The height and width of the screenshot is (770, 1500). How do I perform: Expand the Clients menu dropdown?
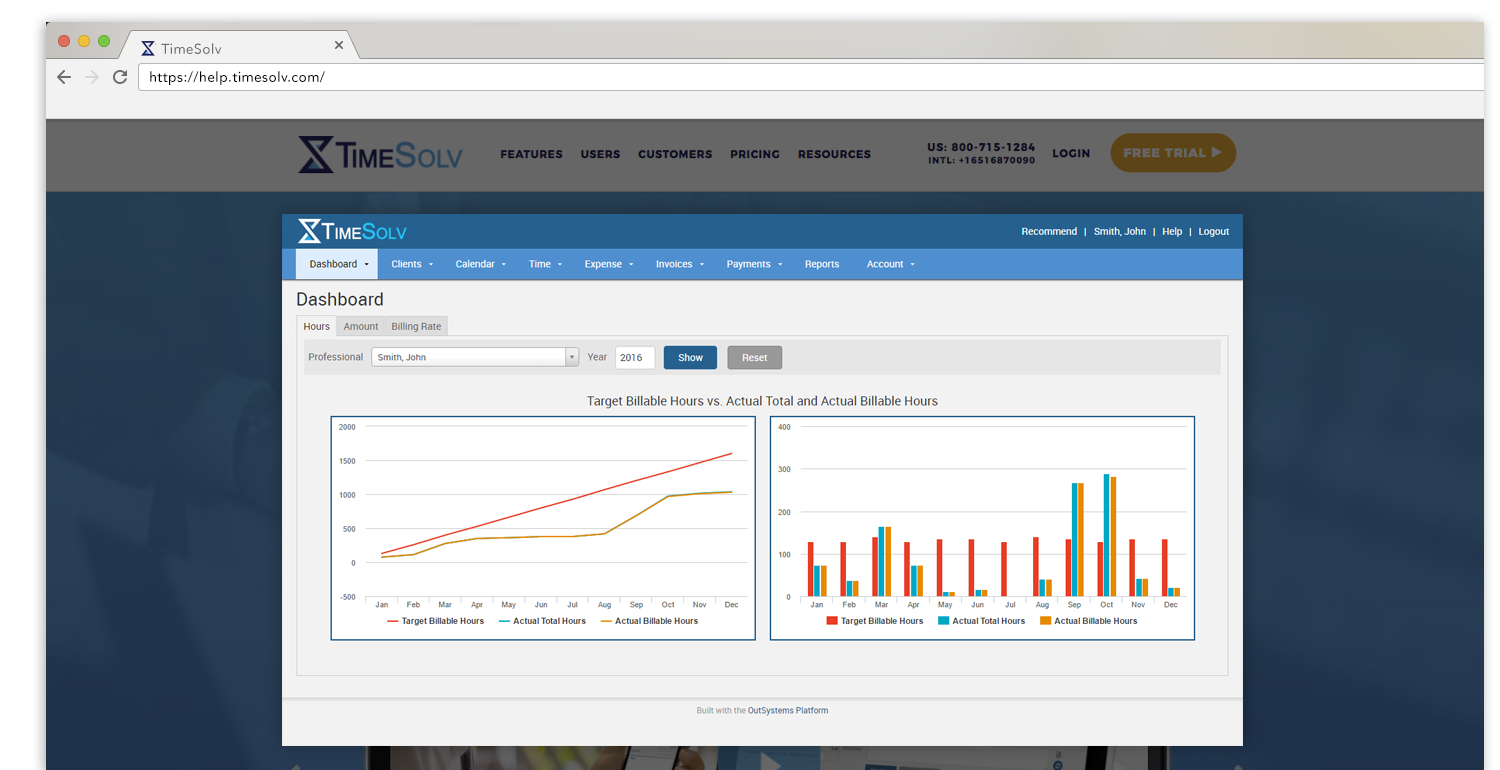[412, 264]
